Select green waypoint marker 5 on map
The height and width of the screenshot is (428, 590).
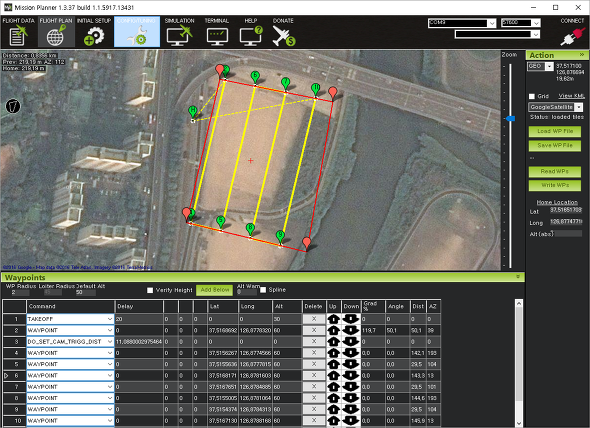coord(221,222)
